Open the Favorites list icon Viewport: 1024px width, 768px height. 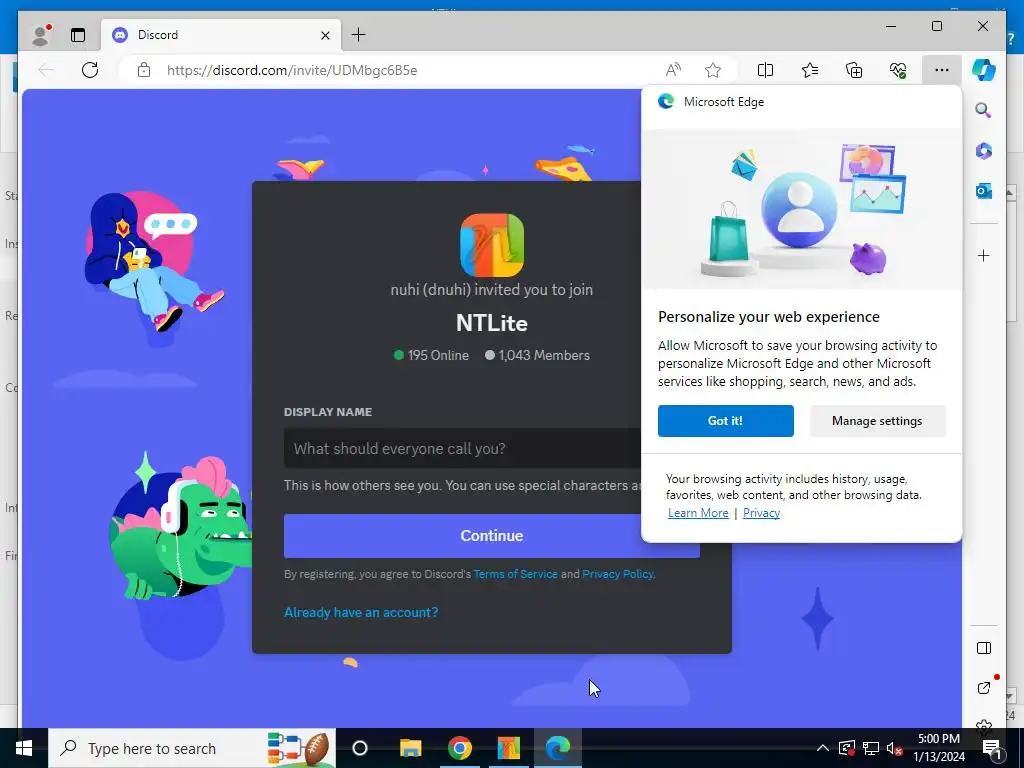coord(810,70)
